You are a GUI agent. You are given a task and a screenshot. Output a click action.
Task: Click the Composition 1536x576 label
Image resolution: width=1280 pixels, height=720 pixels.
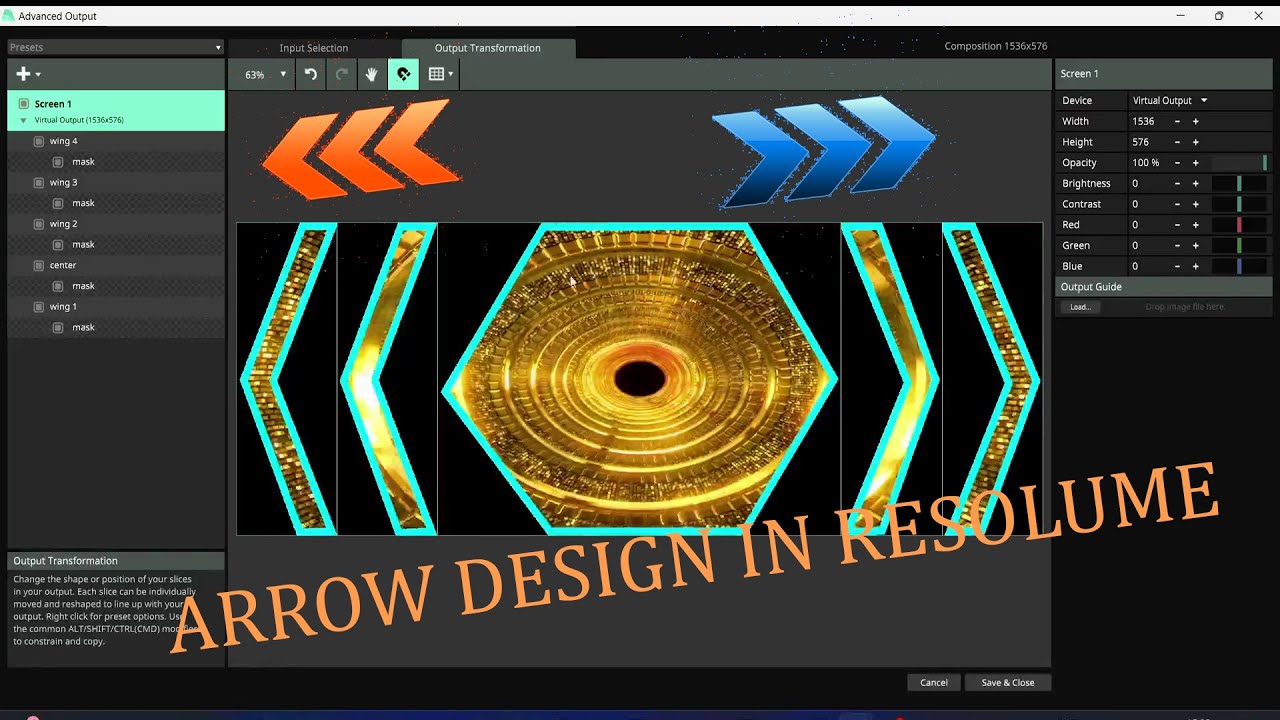pos(996,46)
